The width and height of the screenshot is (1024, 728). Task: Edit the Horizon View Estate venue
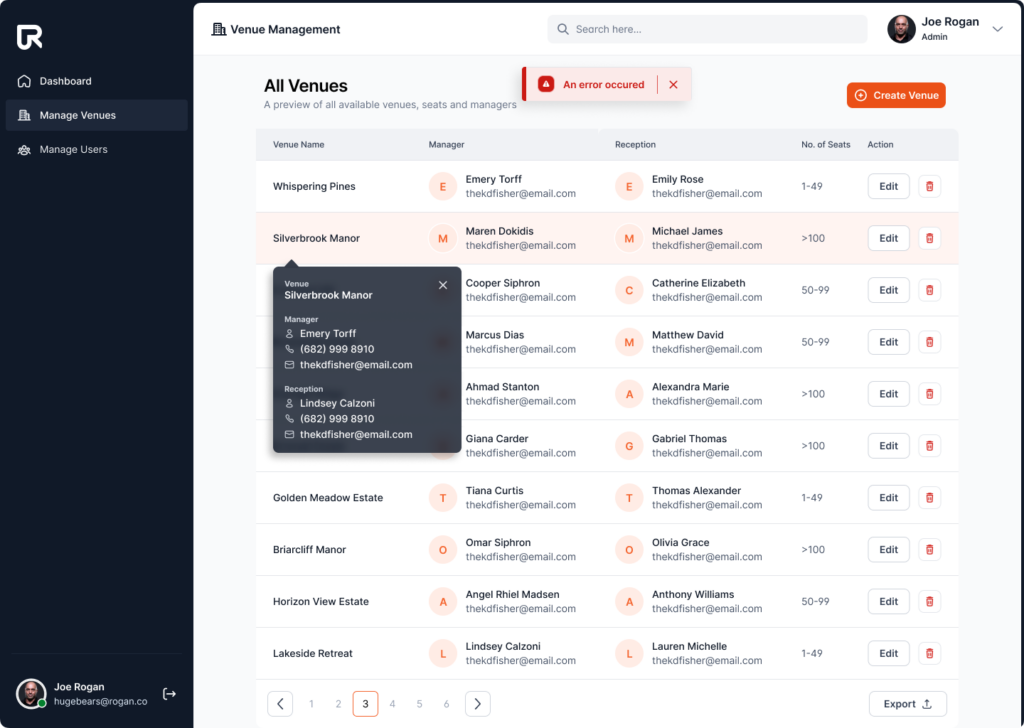pyautogui.click(x=888, y=601)
